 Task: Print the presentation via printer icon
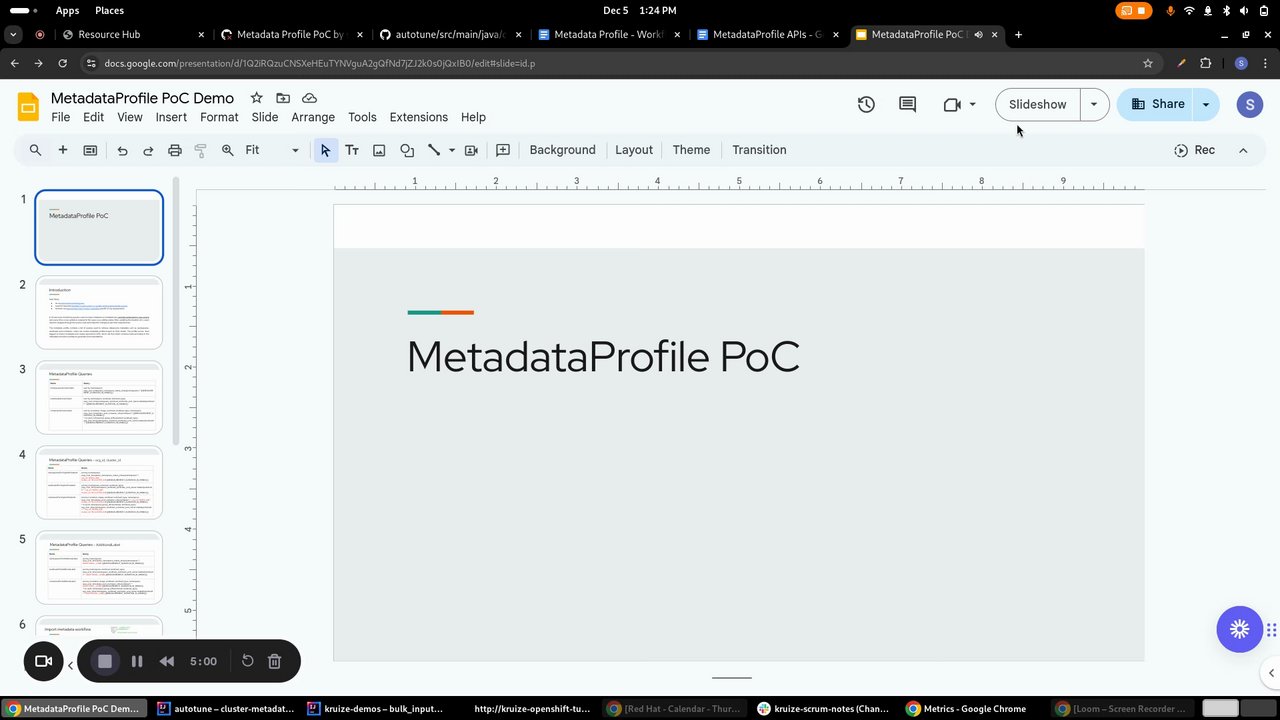(x=175, y=150)
